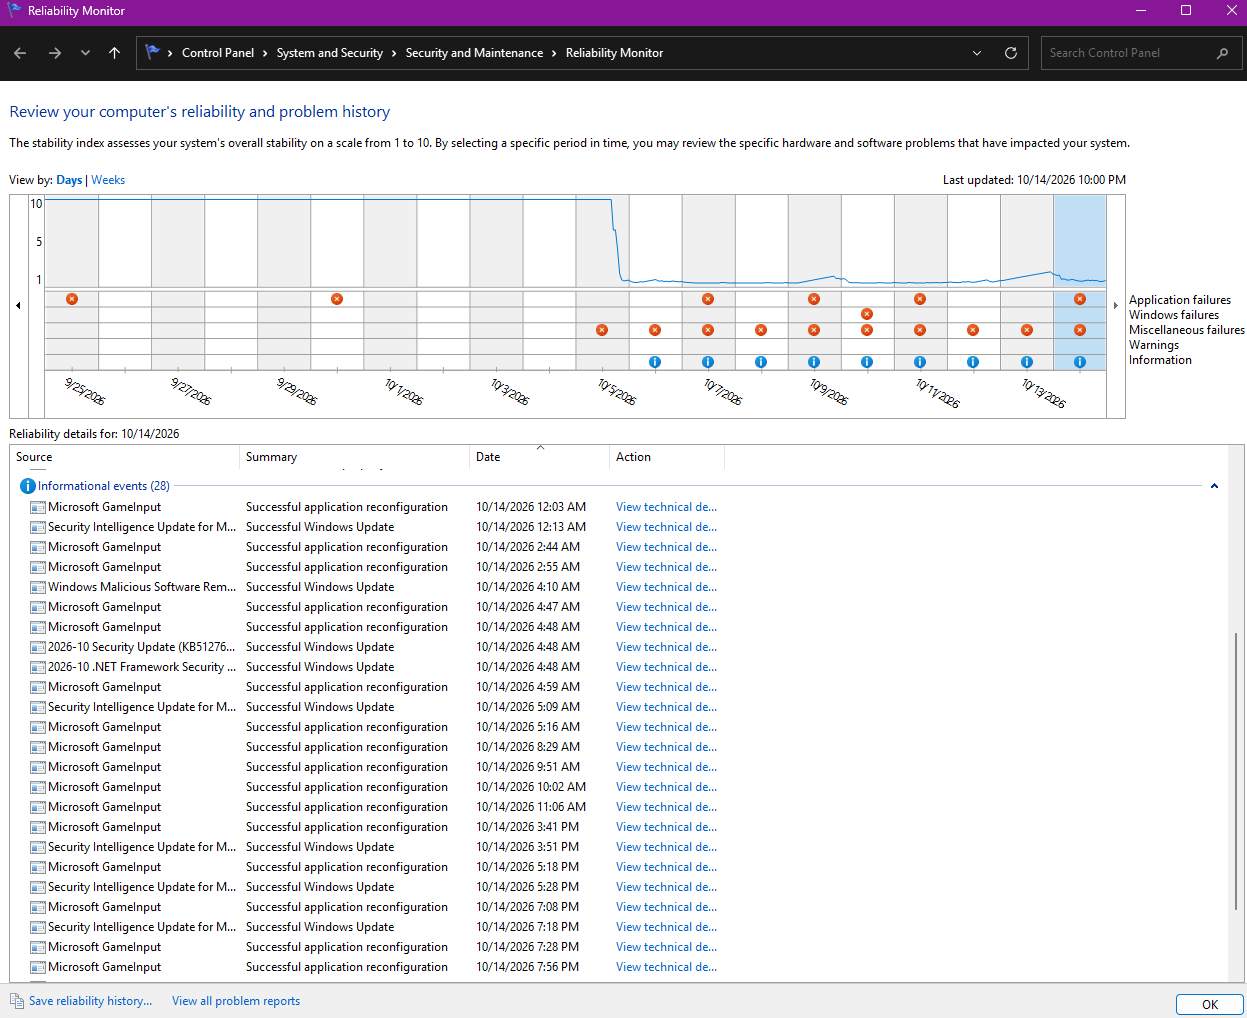Click the search magnifier icon
Screen dimensions: 1247x1018
(1222, 53)
